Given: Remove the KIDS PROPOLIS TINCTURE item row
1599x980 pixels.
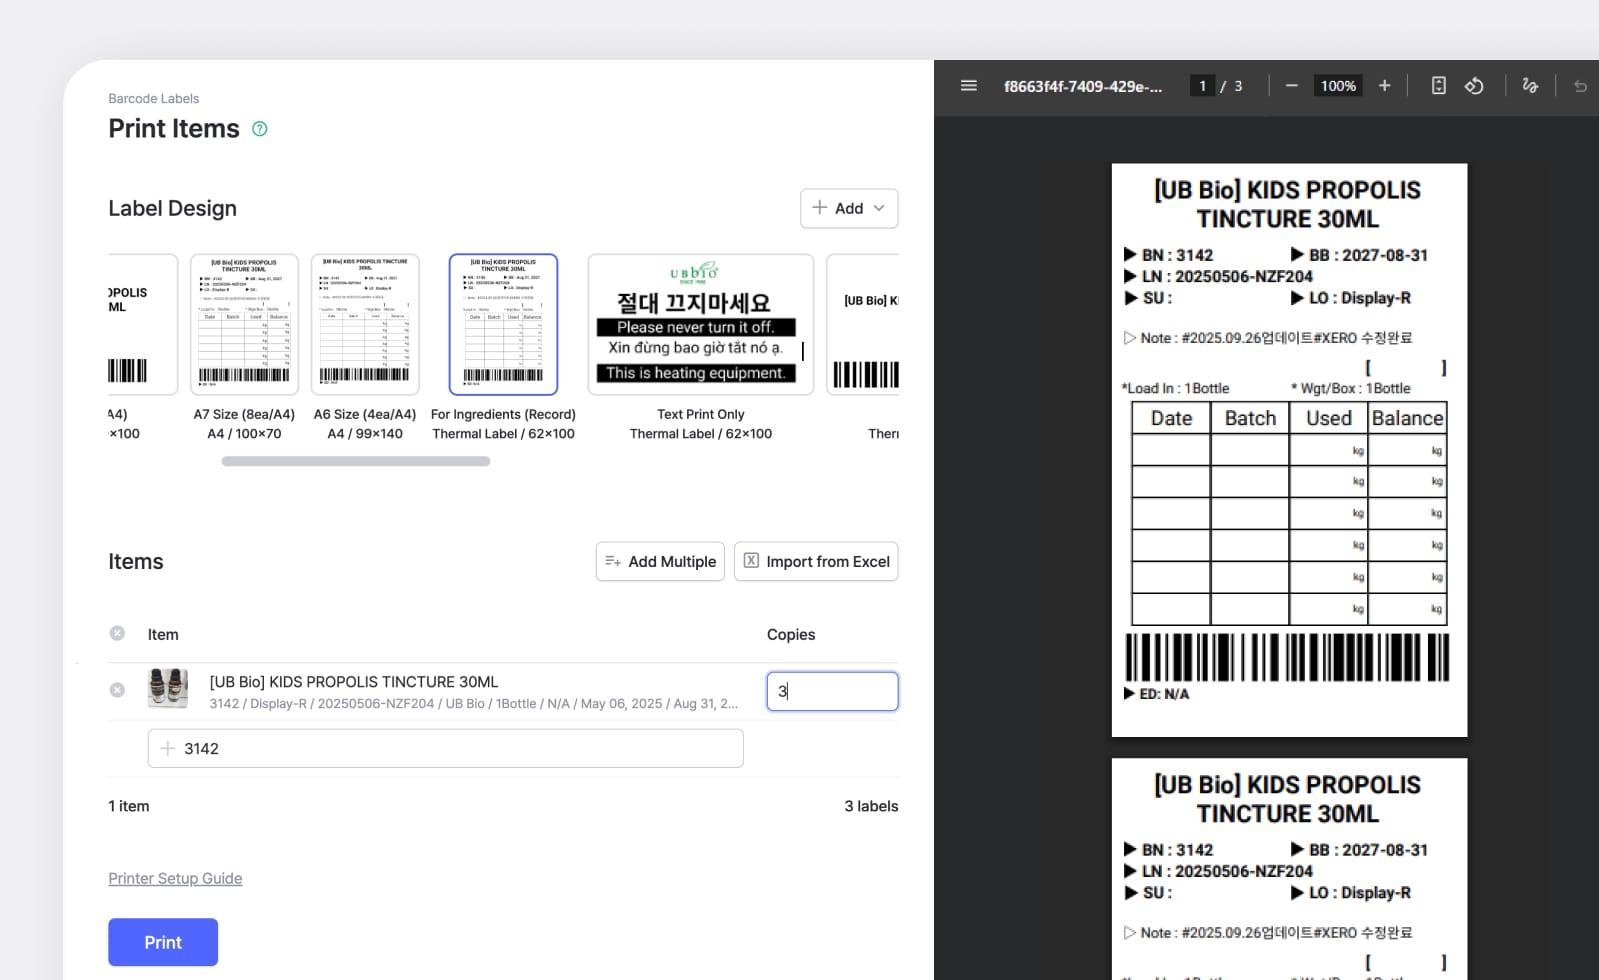Looking at the screenshot, I should [117, 690].
